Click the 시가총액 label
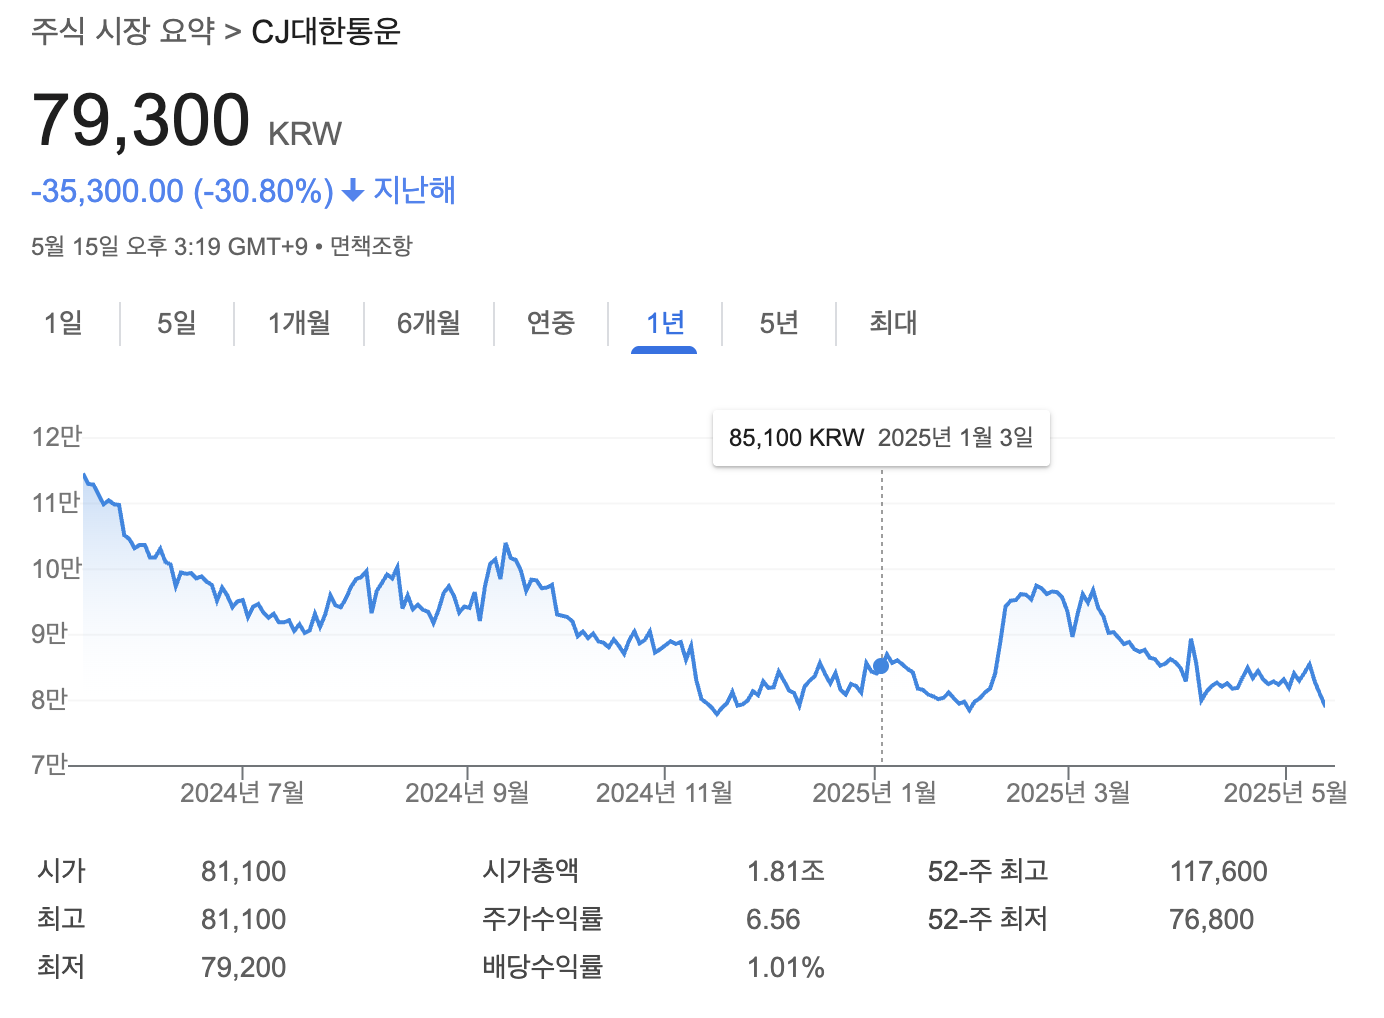The image size is (1384, 1018). click(530, 871)
